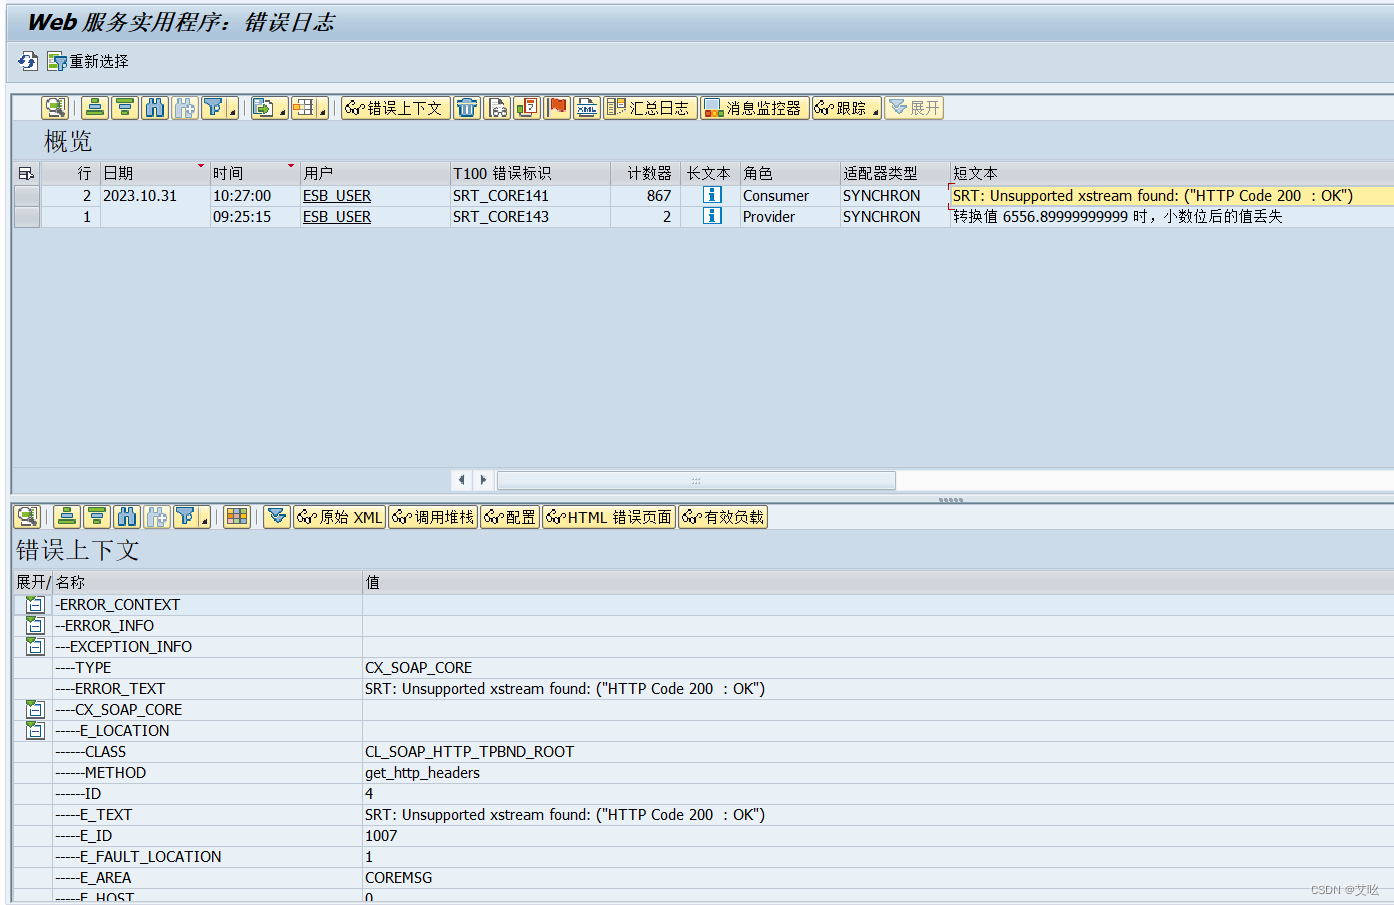Click the horizontal scrollbar thumb of the overview table

click(696, 480)
